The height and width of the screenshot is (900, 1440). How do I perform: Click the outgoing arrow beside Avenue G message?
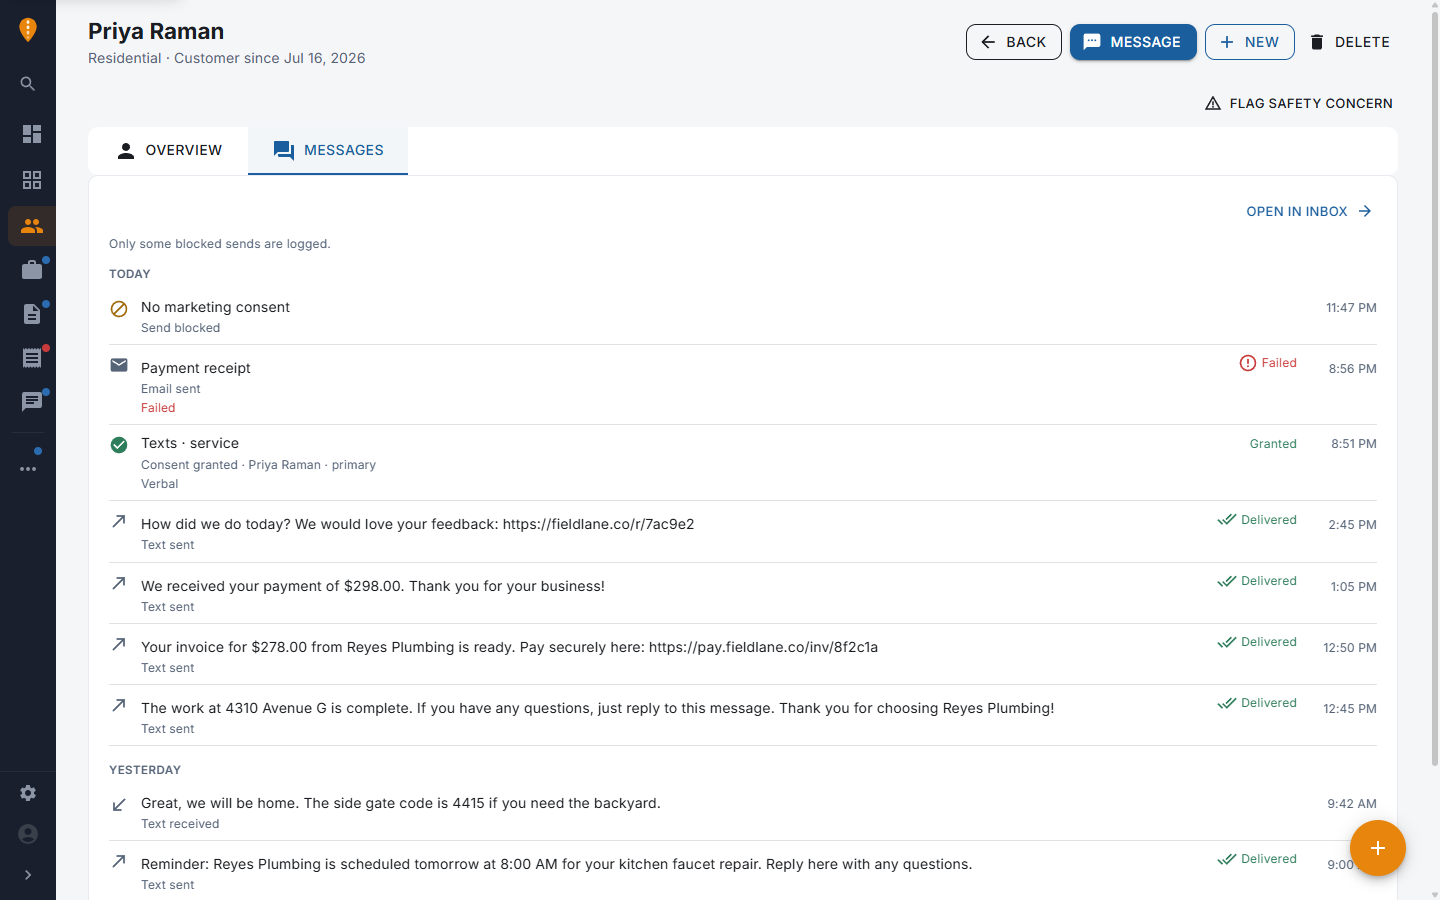[x=119, y=705]
